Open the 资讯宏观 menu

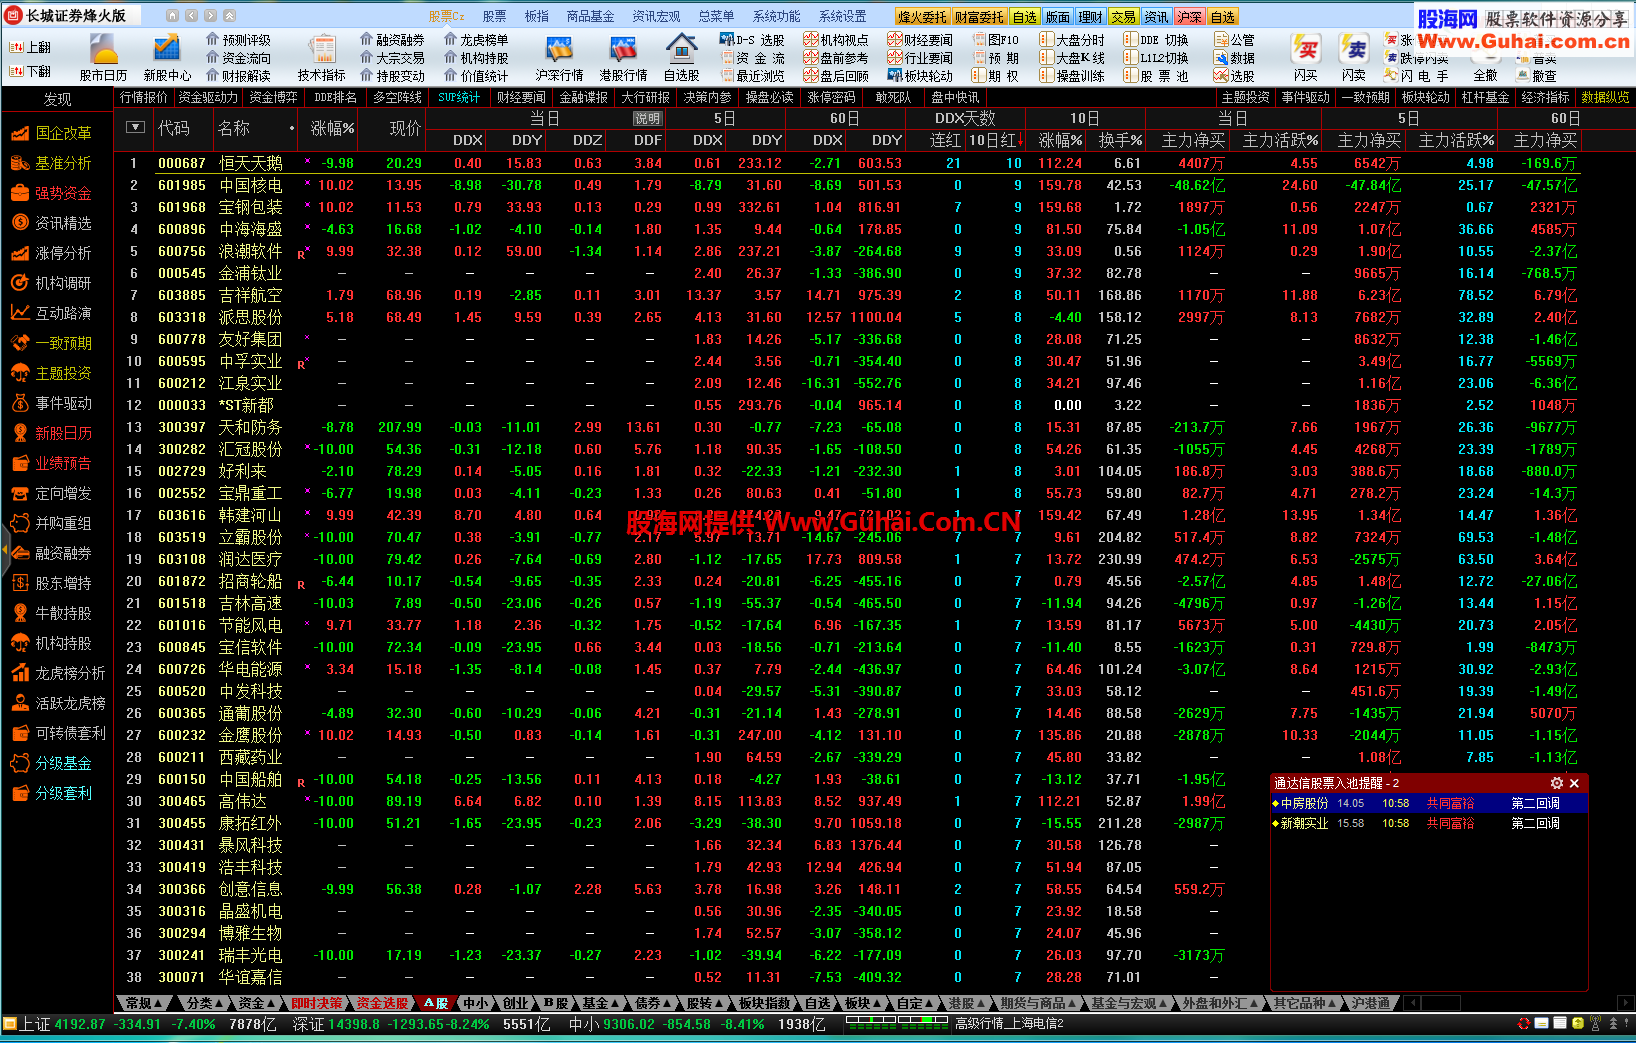[x=656, y=16]
